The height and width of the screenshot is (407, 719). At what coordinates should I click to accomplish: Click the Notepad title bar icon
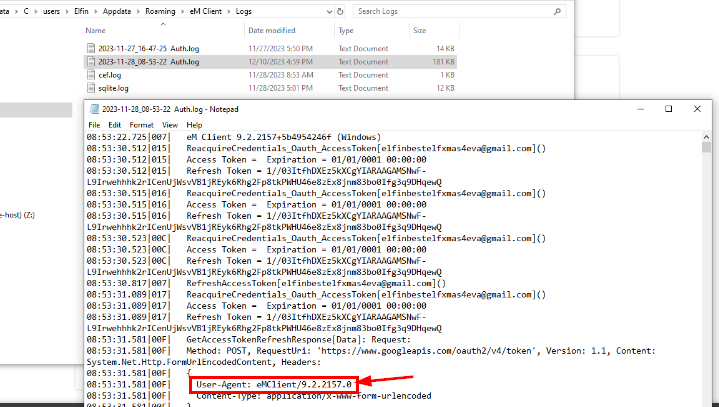[94, 109]
